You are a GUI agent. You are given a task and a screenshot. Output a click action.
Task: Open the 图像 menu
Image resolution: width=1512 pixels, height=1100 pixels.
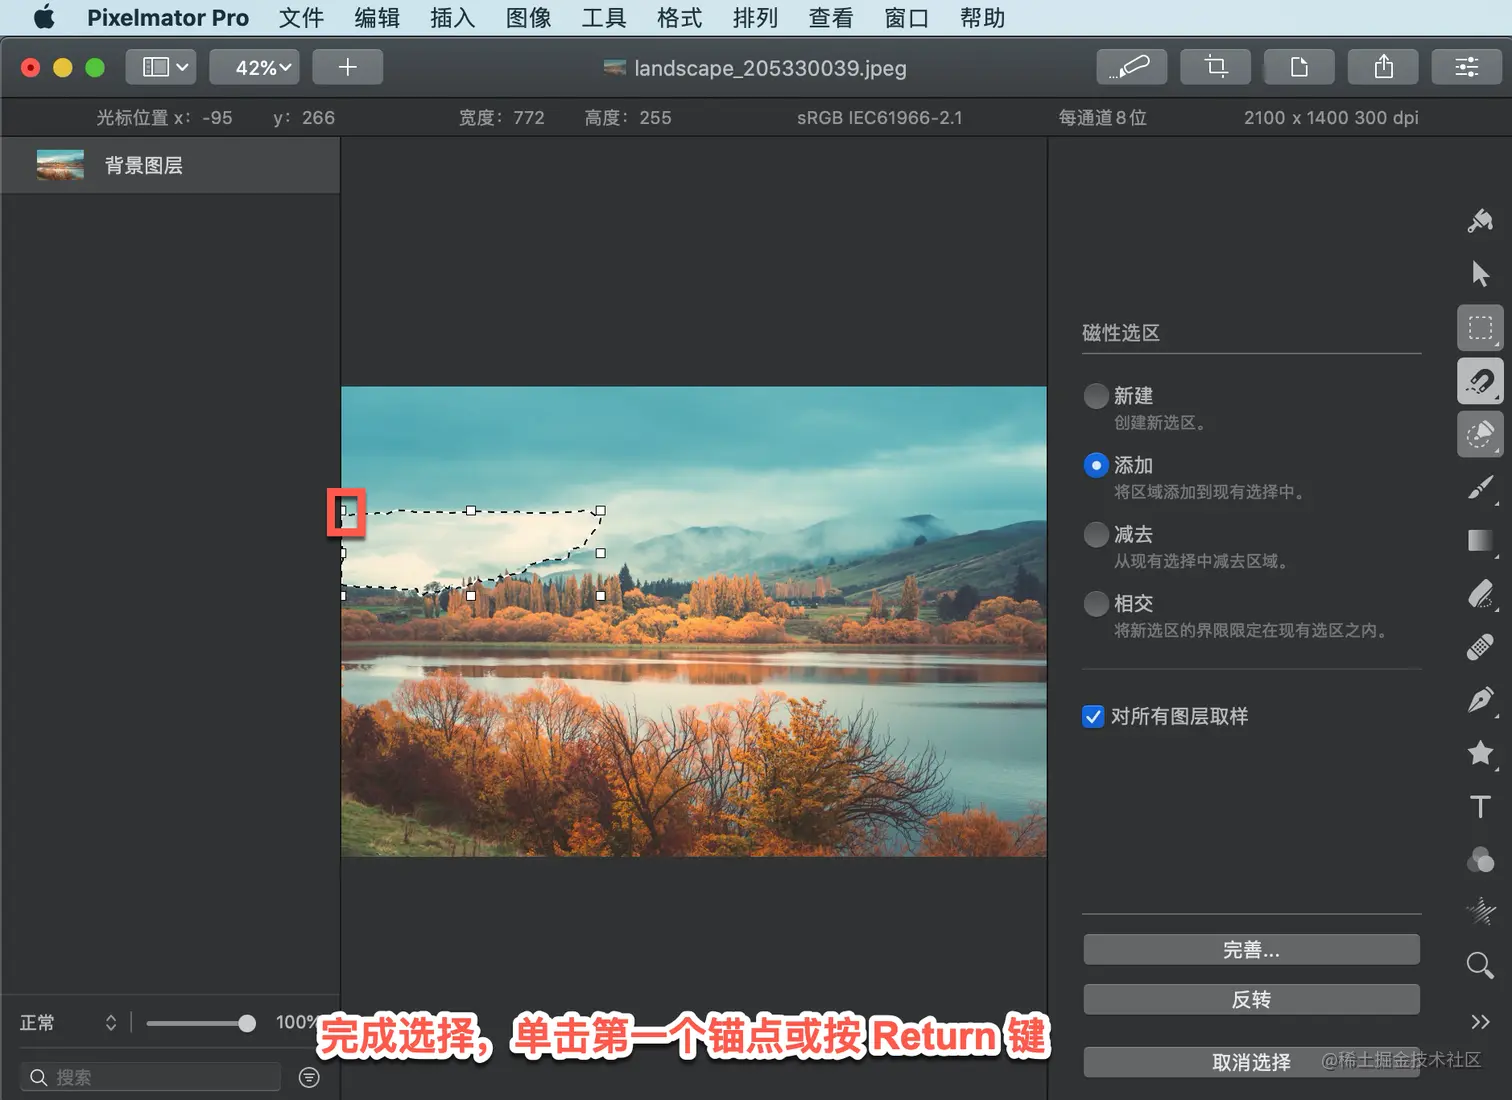tap(528, 18)
